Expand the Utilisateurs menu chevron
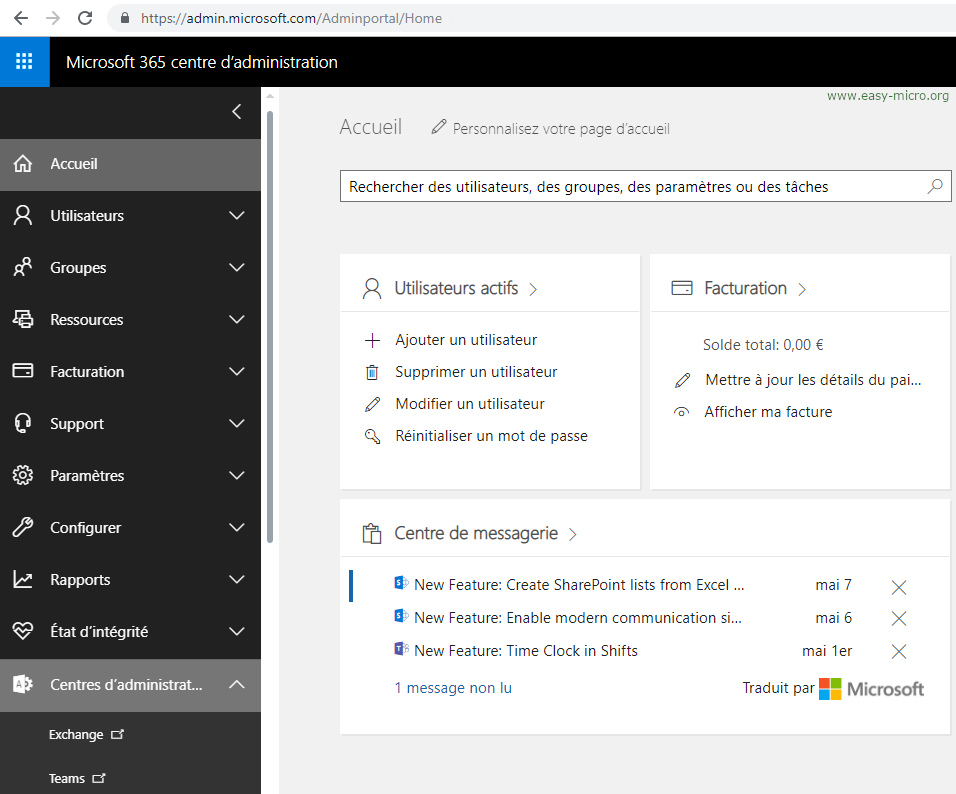Screen dimensions: 956x794 237,215
